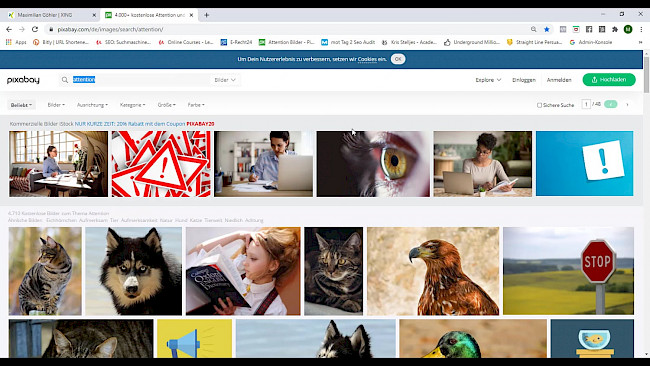This screenshot has width=650, height=366.
Task: Click Anmelden
Action: point(559,80)
